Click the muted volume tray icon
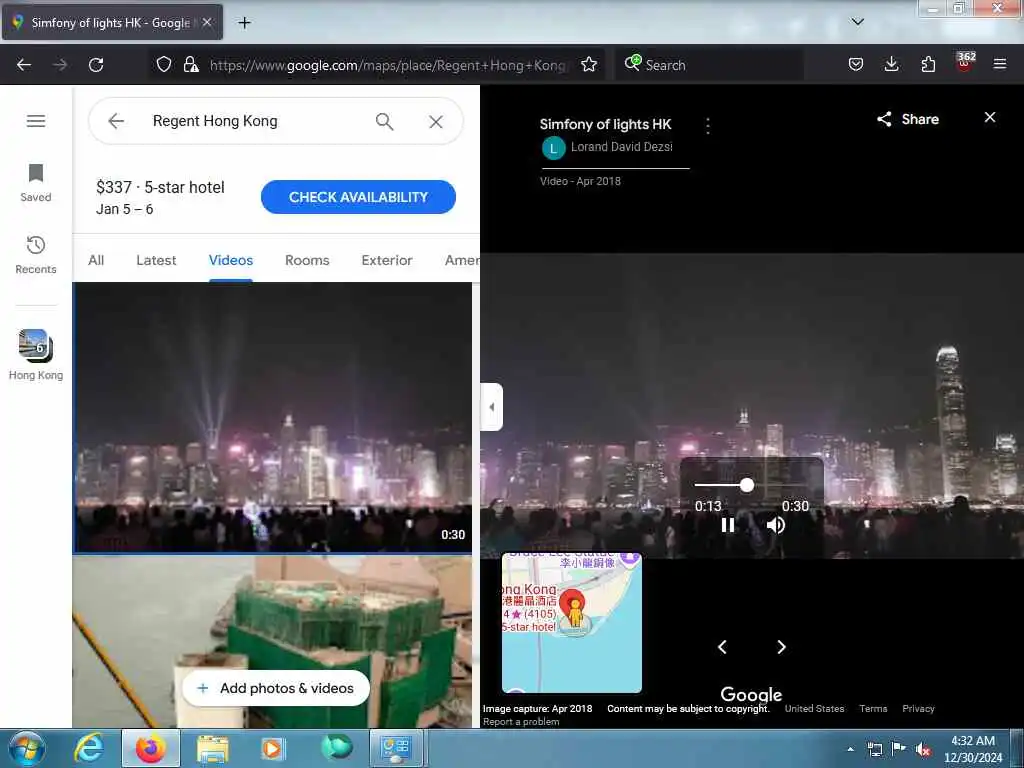 click(923, 749)
